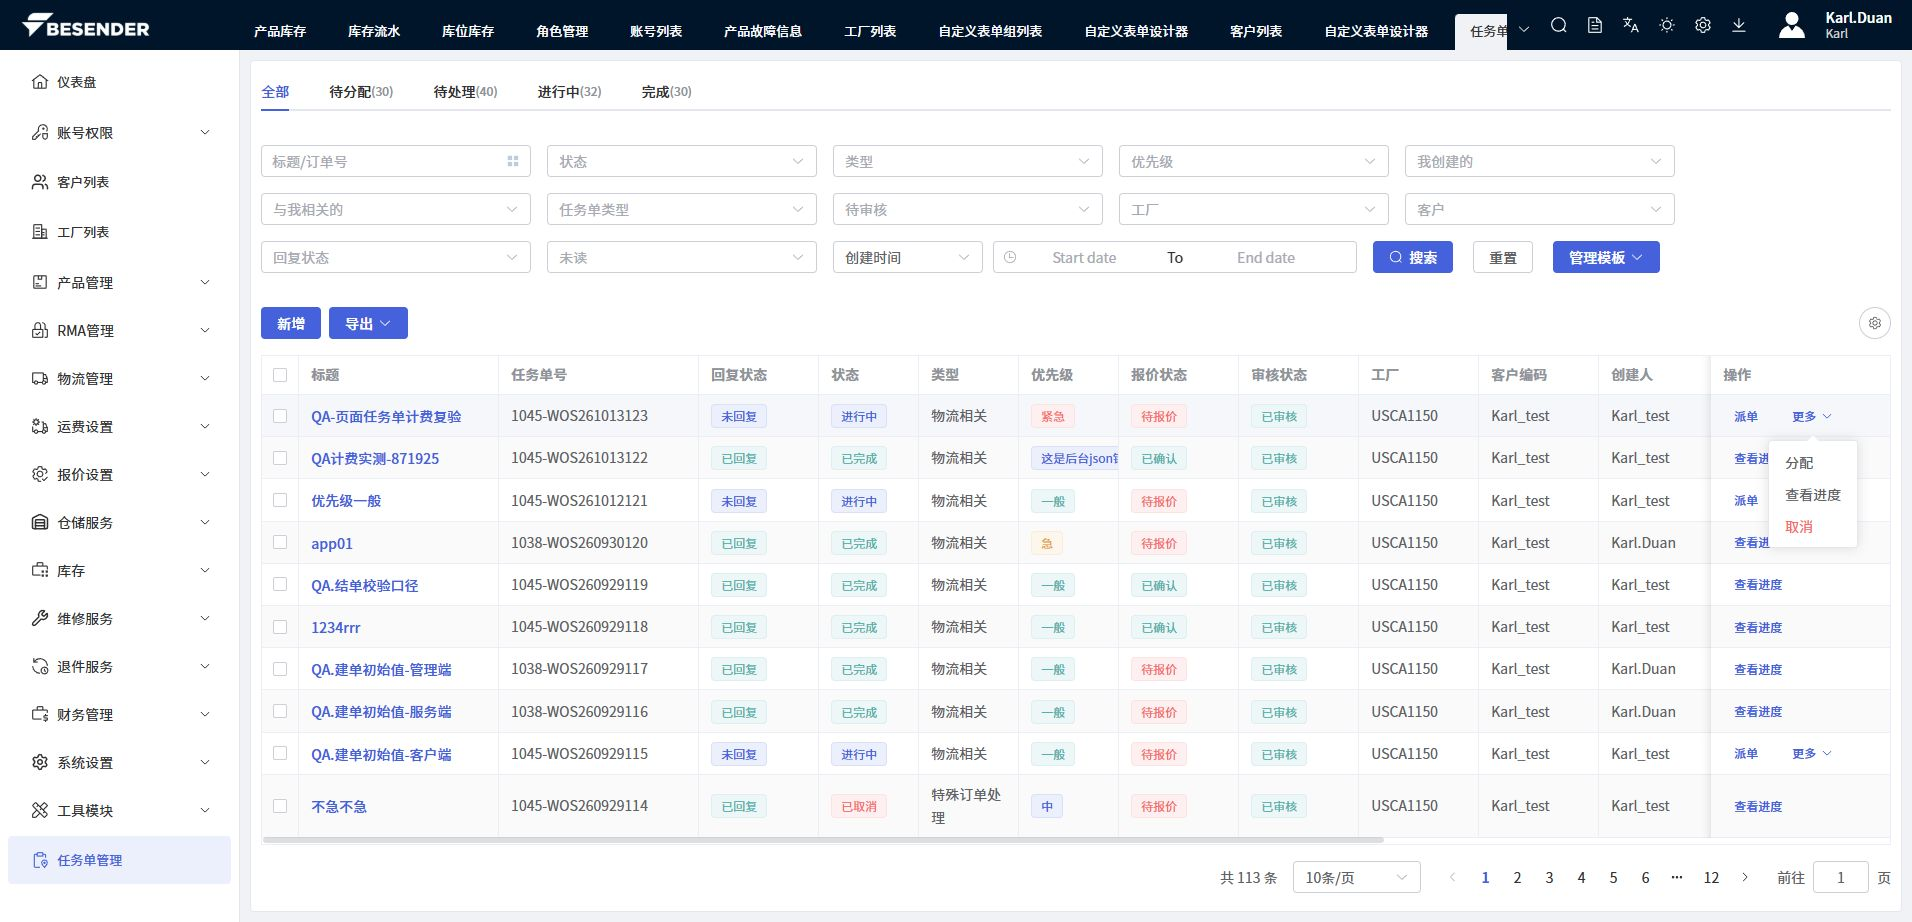Click the search magnifier icon in header

point(1559,25)
